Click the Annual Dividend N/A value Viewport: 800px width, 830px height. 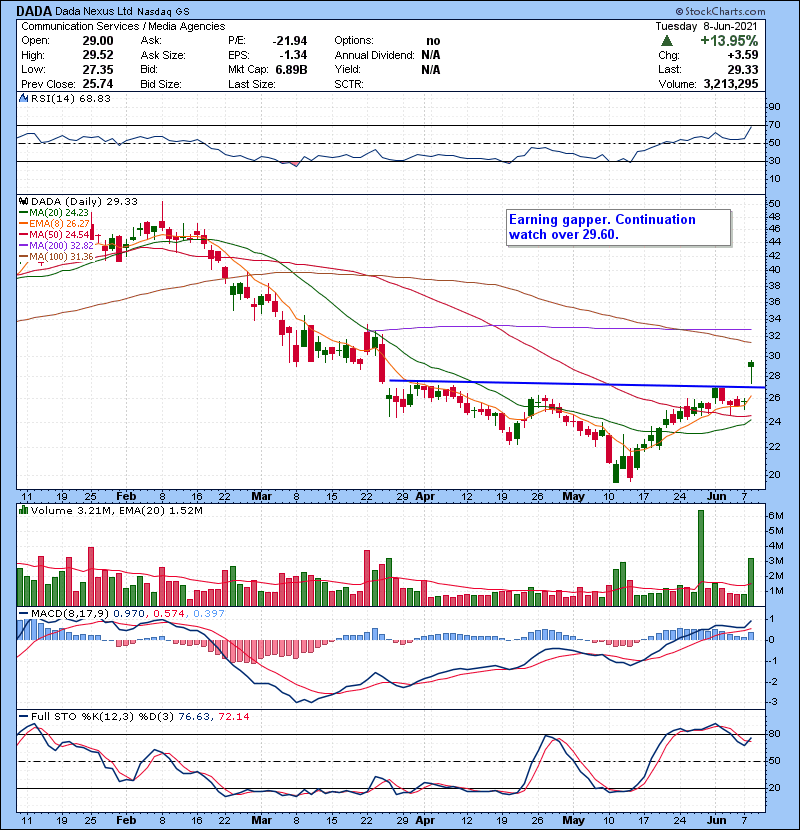(430, 55)
